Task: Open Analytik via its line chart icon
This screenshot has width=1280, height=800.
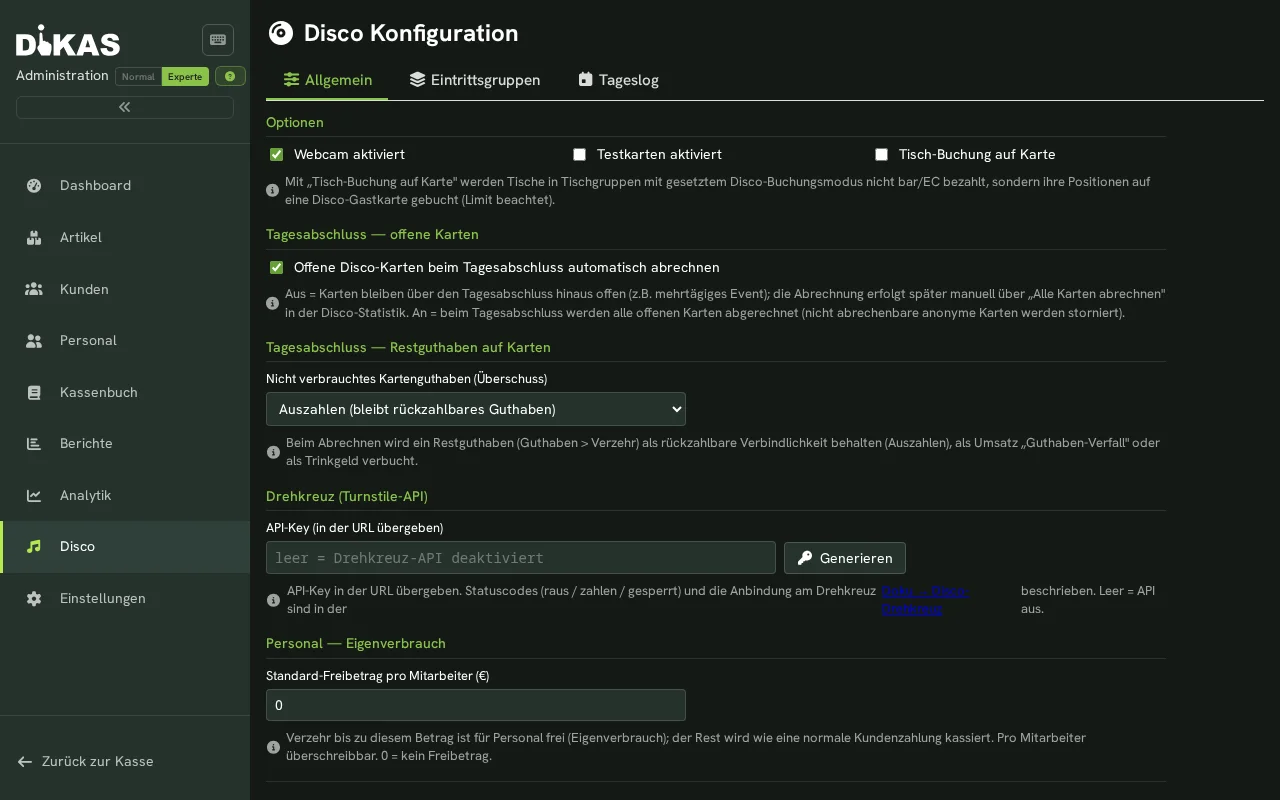Action: (34, 495)
